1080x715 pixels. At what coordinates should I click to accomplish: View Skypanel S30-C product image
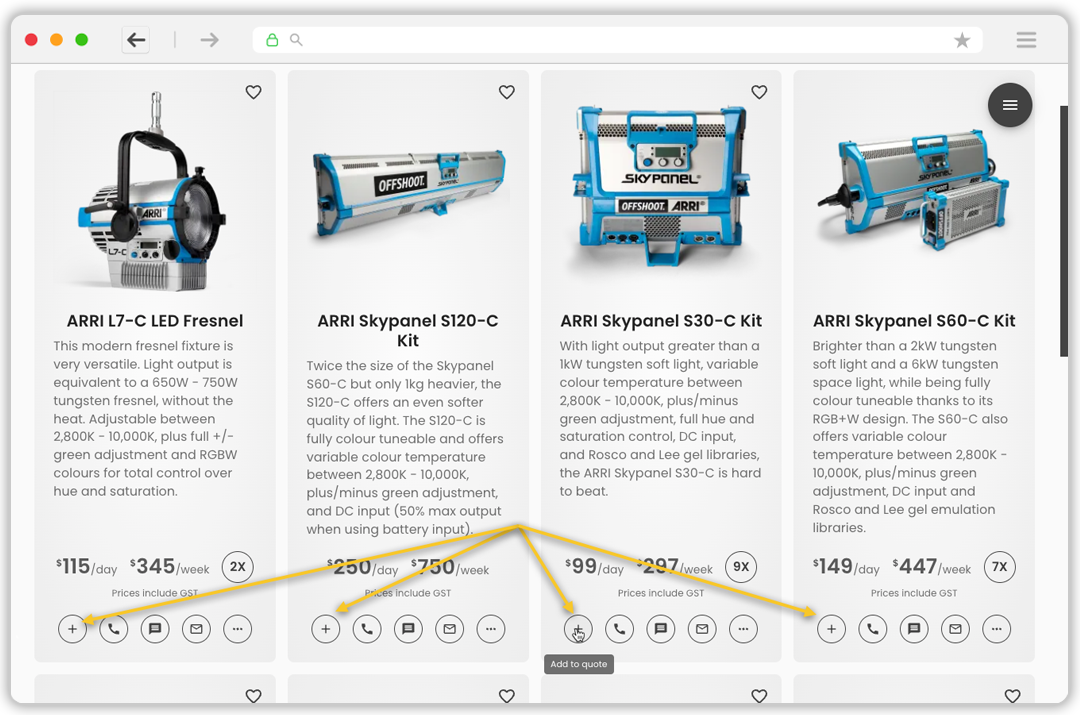click(661, 186)
